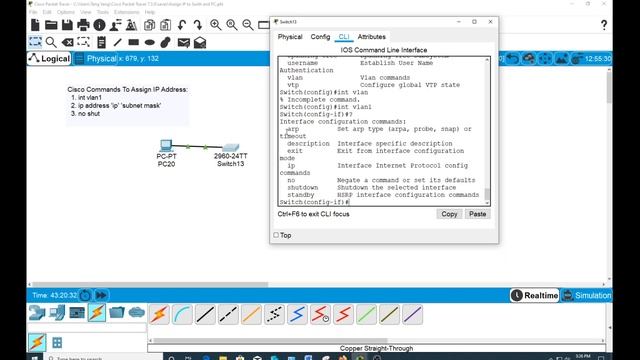The width and height of the screenshot is (640, 360).
Task: Click the fast forward time button
Action: [101, 295]
